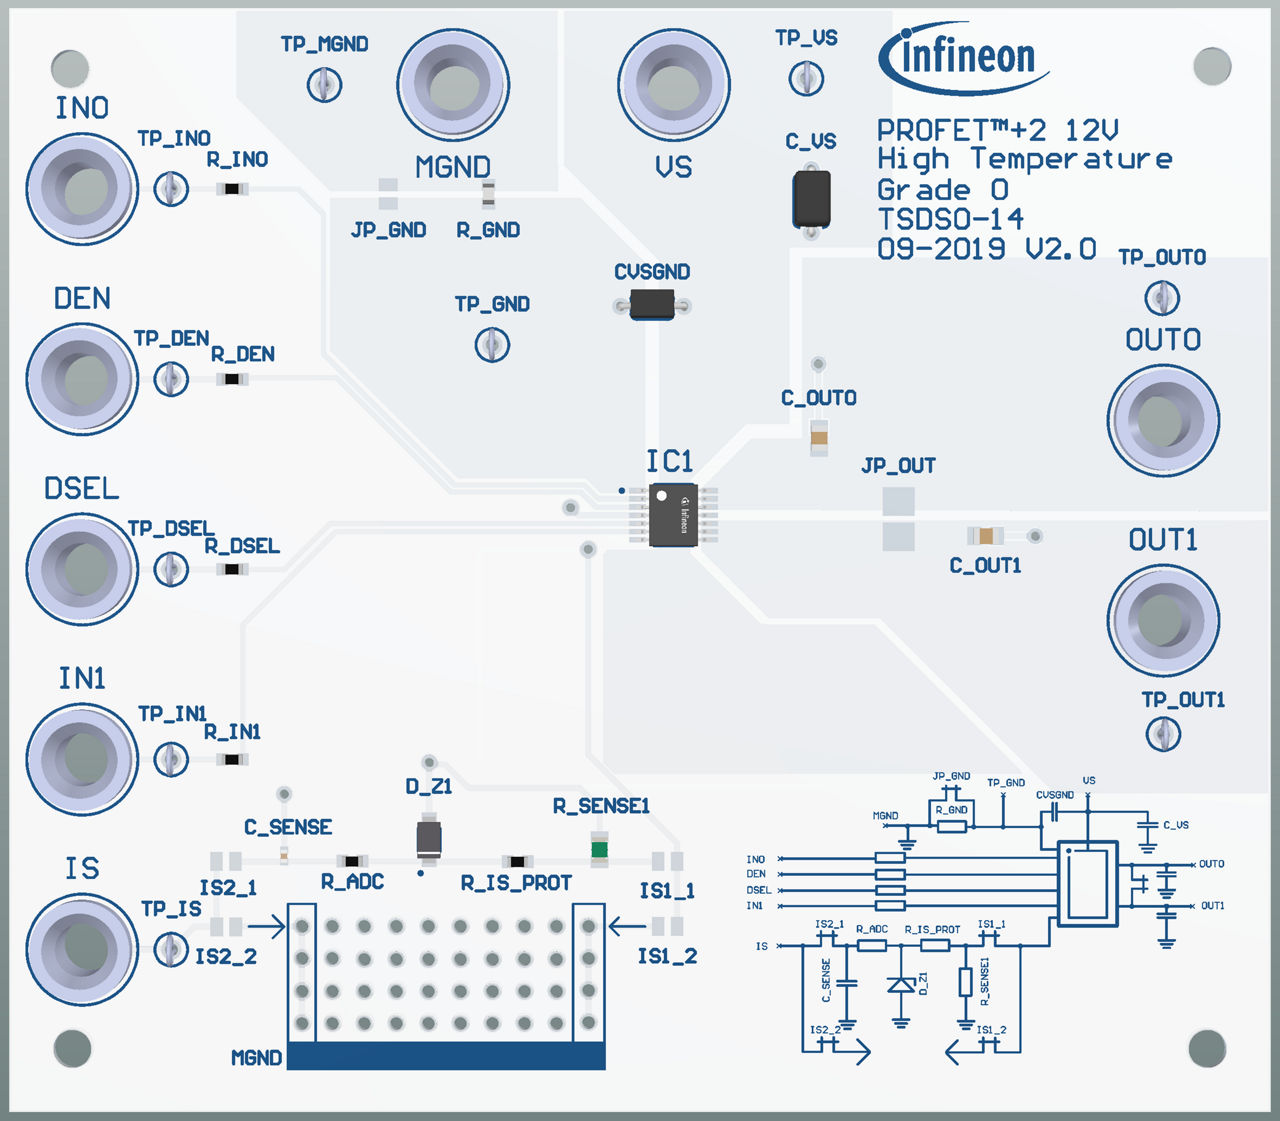The width and height of the screenshot is (1280, 1121).
Task: Select the R_DEN resistor component
Action: [232, 379]
